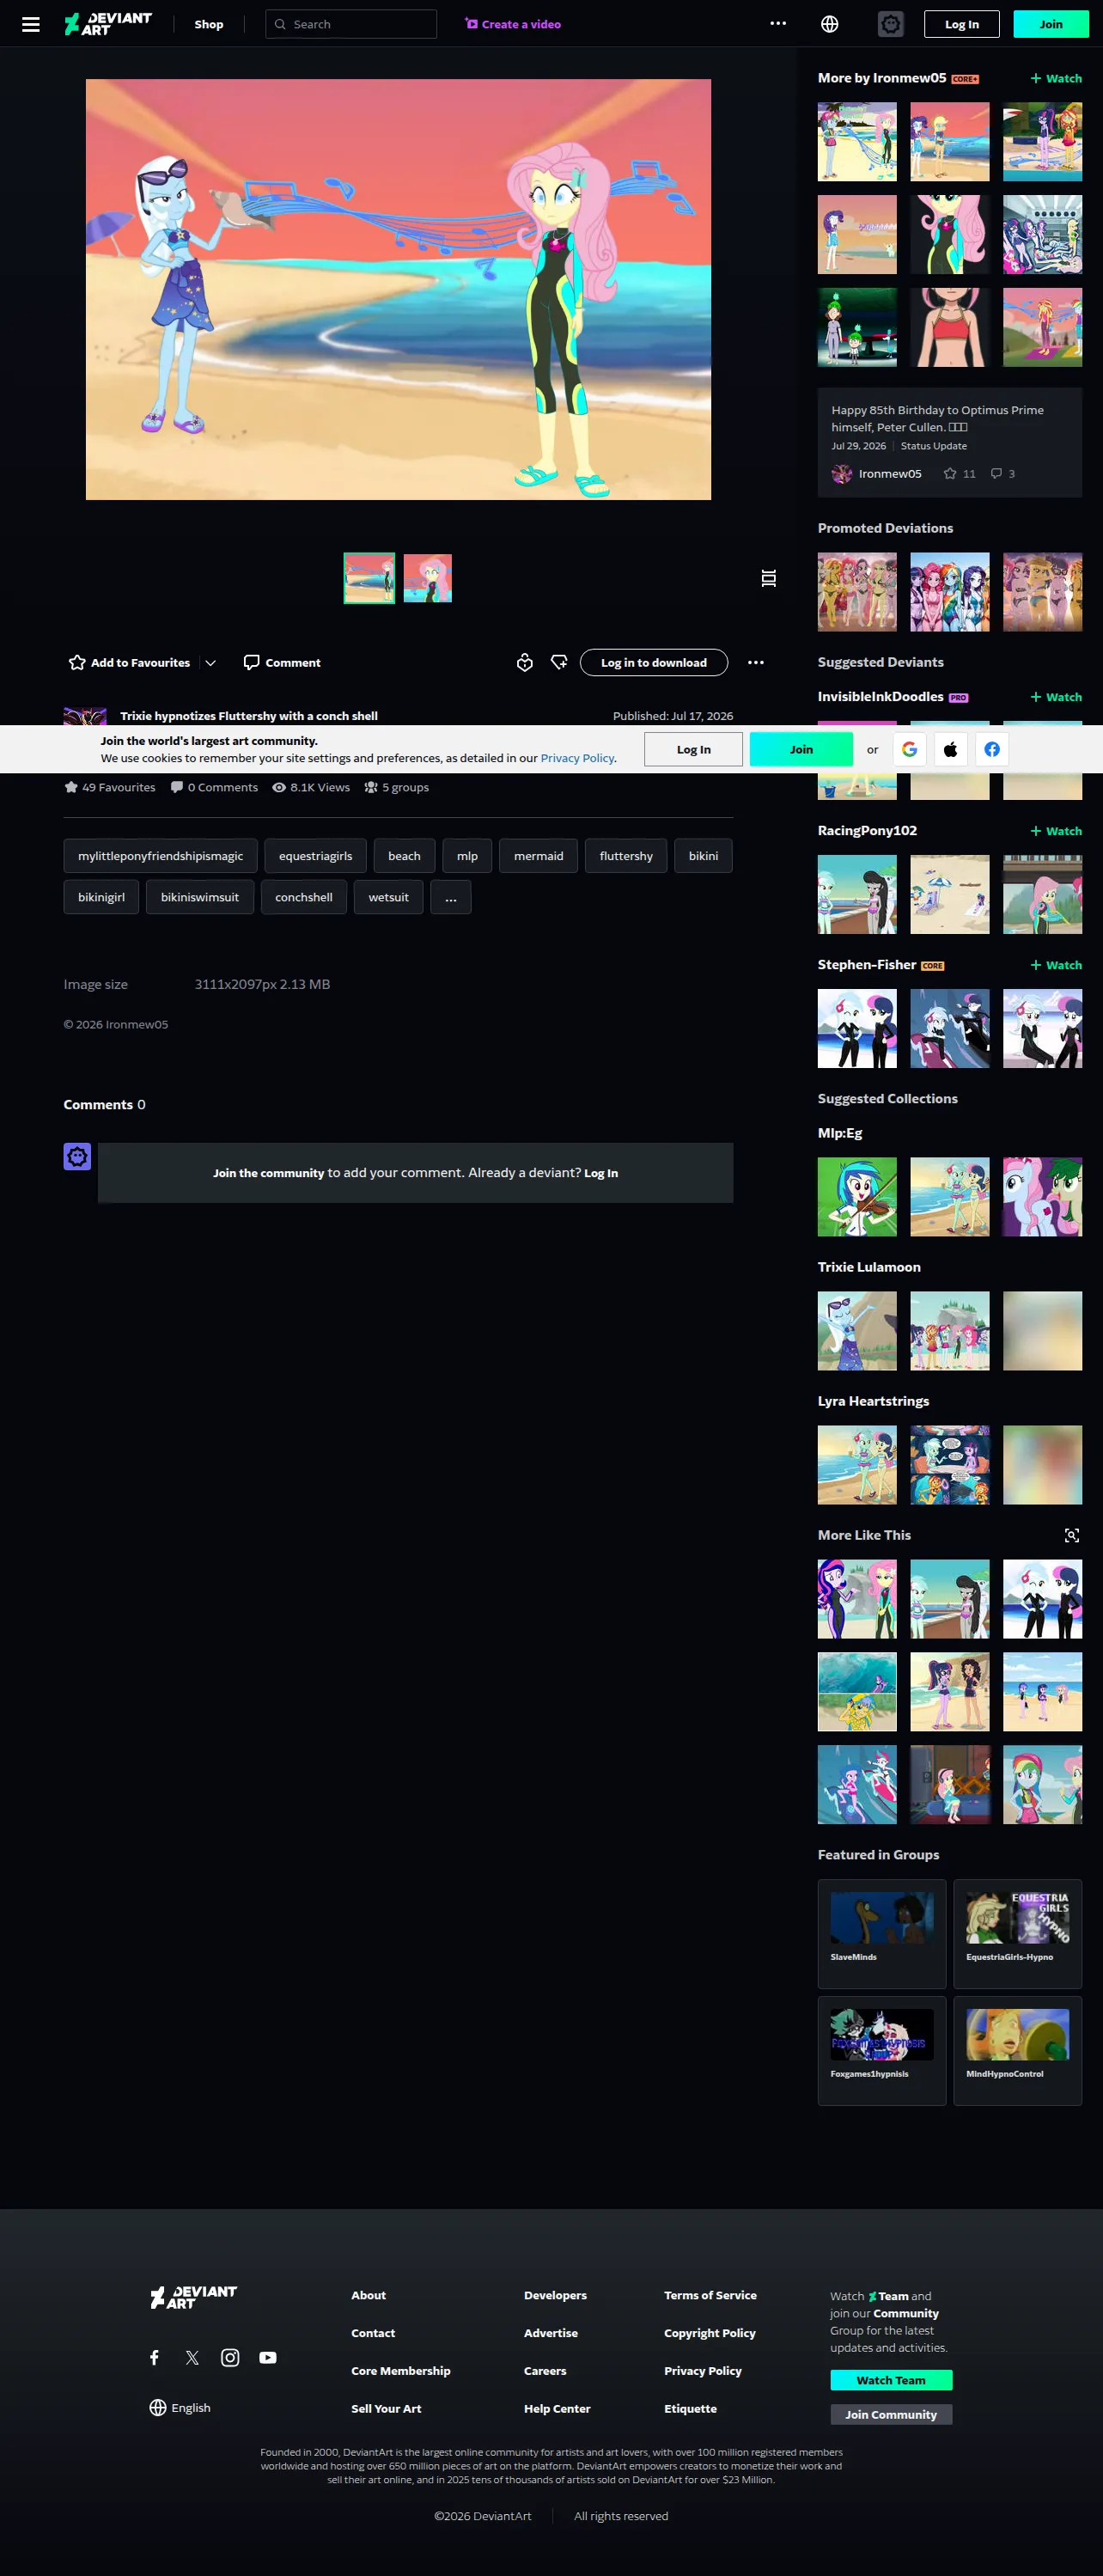The image size is (1103, 2576).
Task: Sign in with Facebook icon
Action: coord(992,749)
